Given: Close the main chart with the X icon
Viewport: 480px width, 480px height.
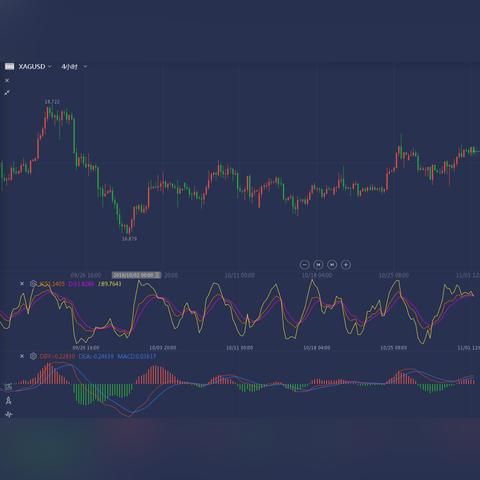Looking at the screenshot, I should tap(7, 80).
